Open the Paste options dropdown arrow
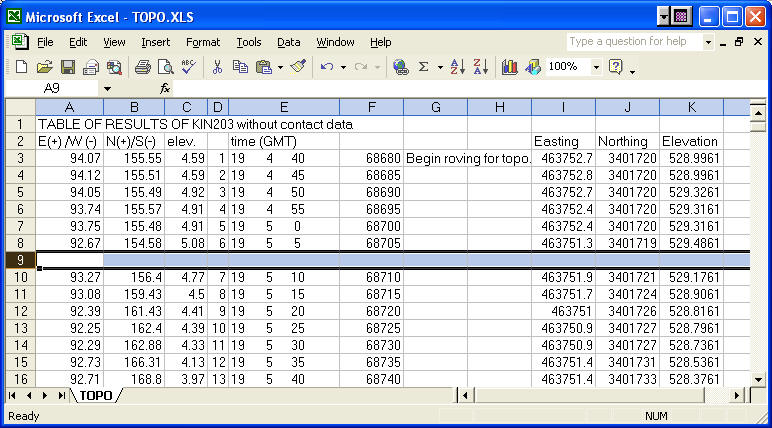This screenshot has width=772, height=428. (x=280, y=67)
